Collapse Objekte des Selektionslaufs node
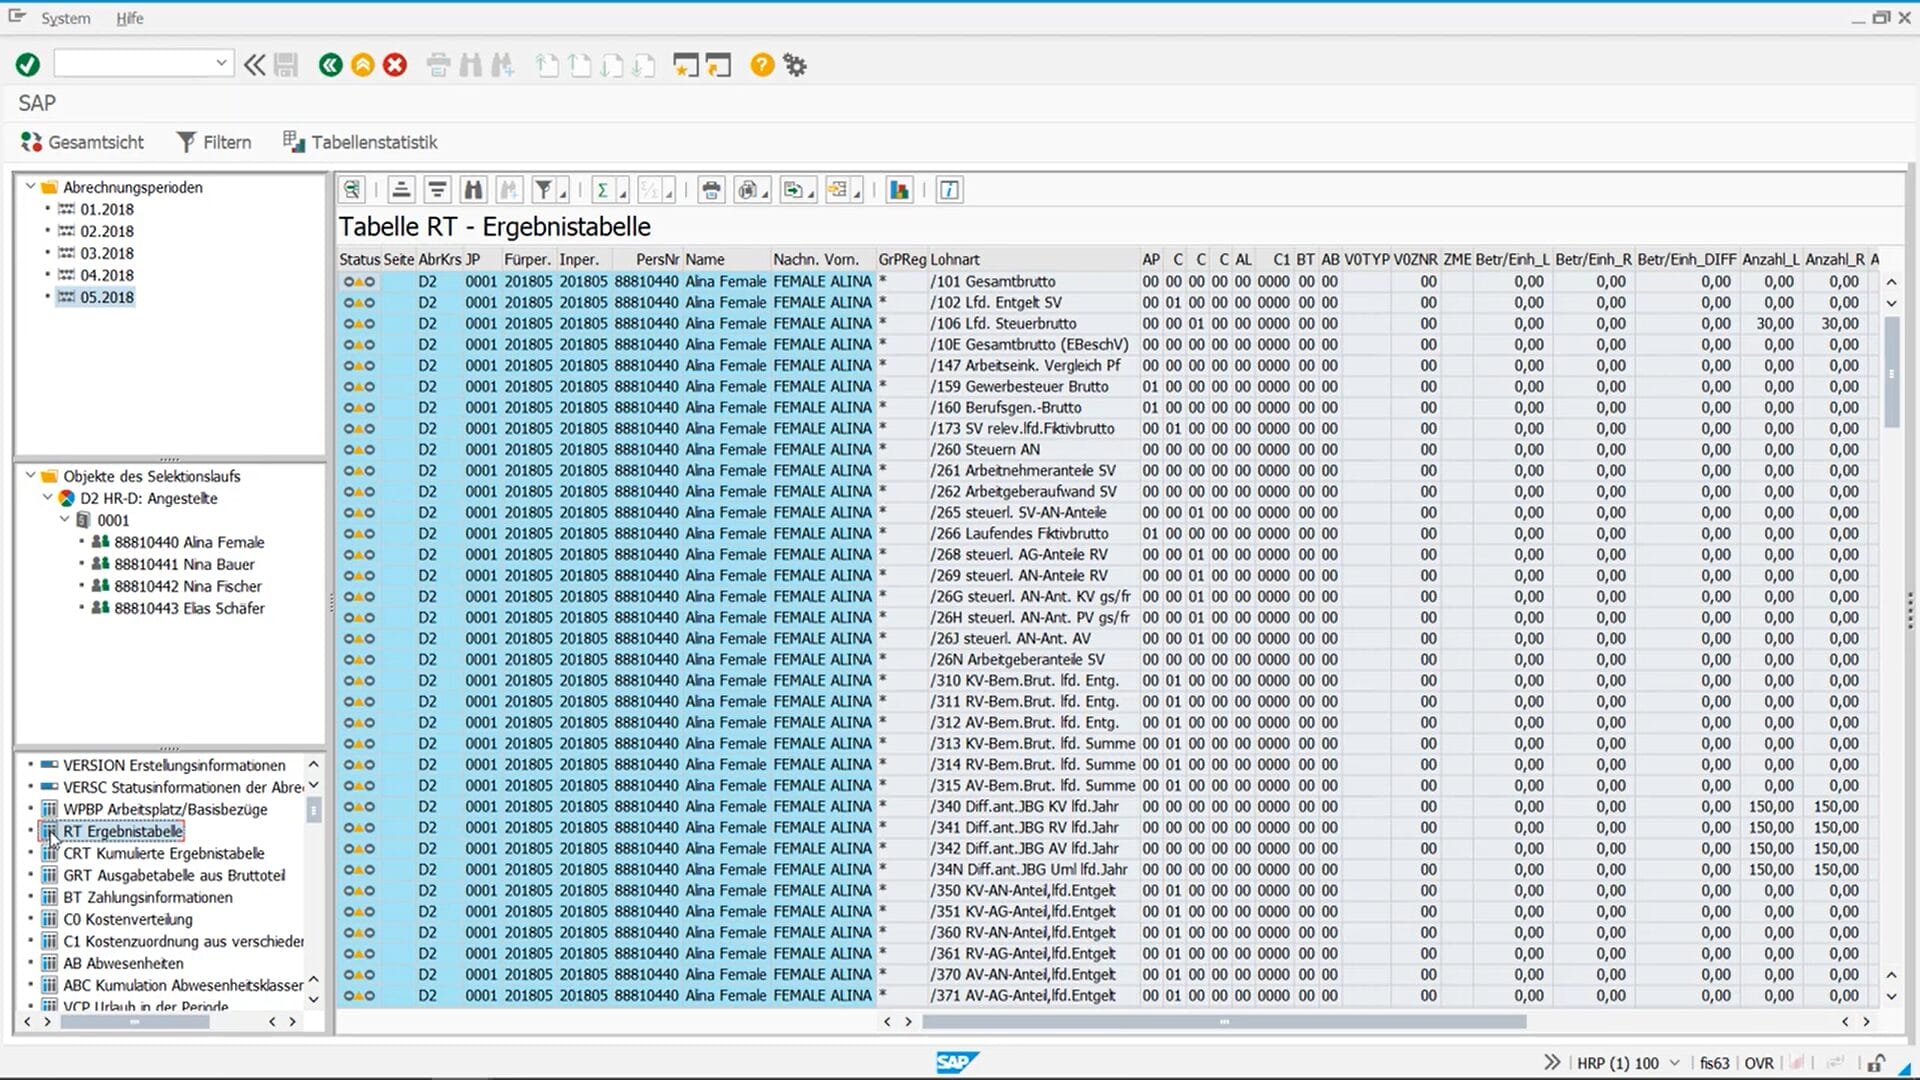Viewport: 1920px width, 1080px height. coord(30,476)
